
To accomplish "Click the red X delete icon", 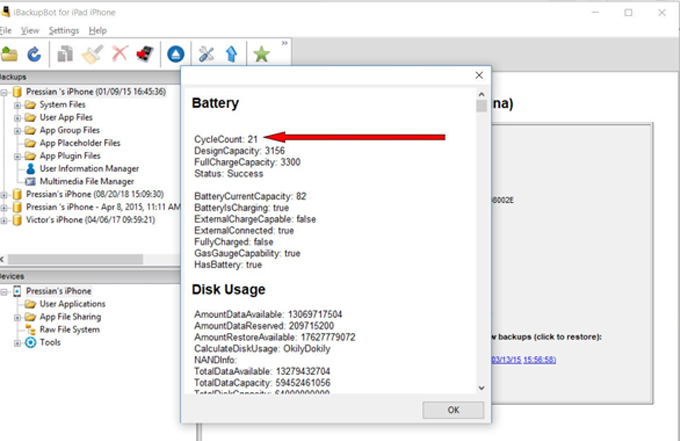I will [x=120, y=54].
